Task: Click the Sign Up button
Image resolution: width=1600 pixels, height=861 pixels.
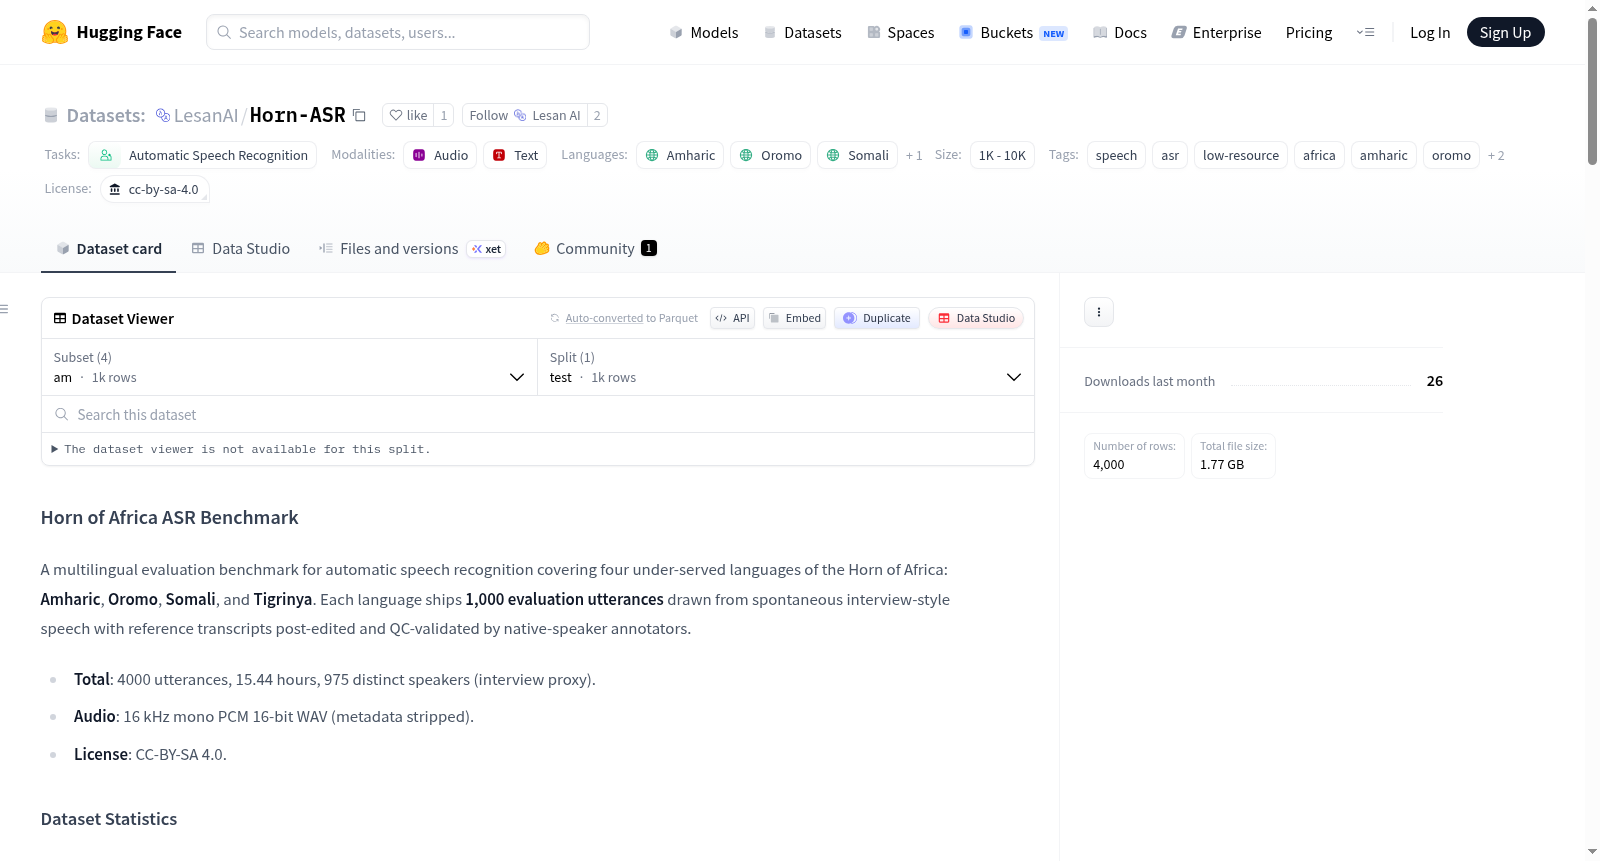Action: tap(1505, 32)
